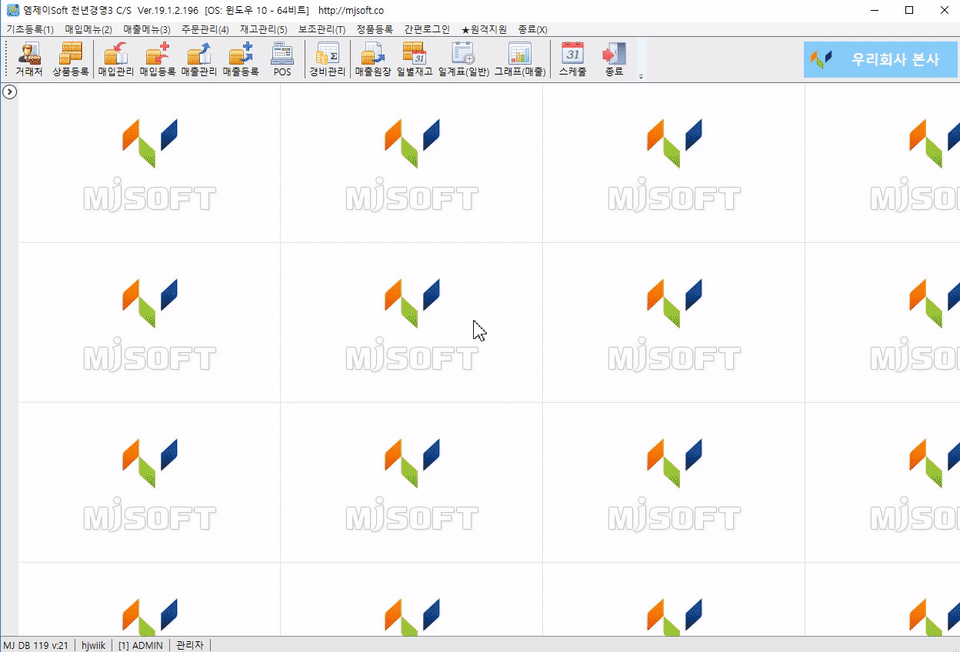
Task: Expand the side panel arrow button
Action: [x=10, y=92]
